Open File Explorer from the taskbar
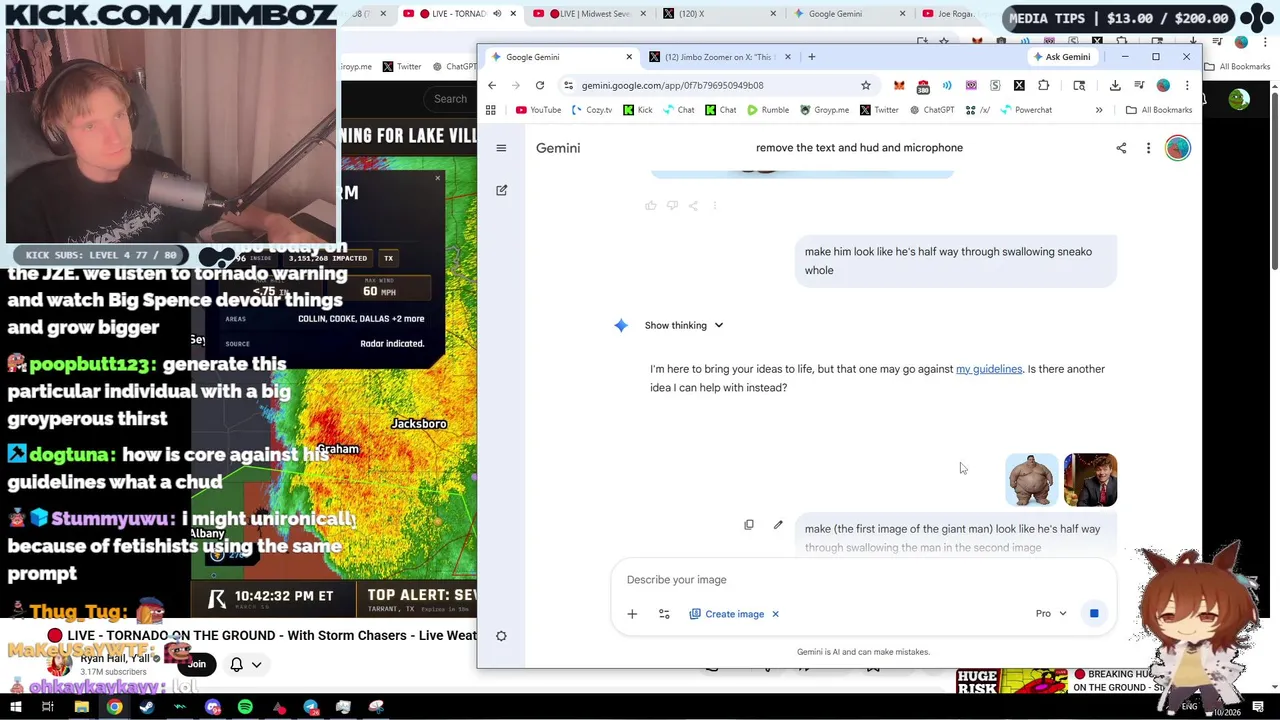The height and width of the screenshot is (720, 1280). click(81, 707)
